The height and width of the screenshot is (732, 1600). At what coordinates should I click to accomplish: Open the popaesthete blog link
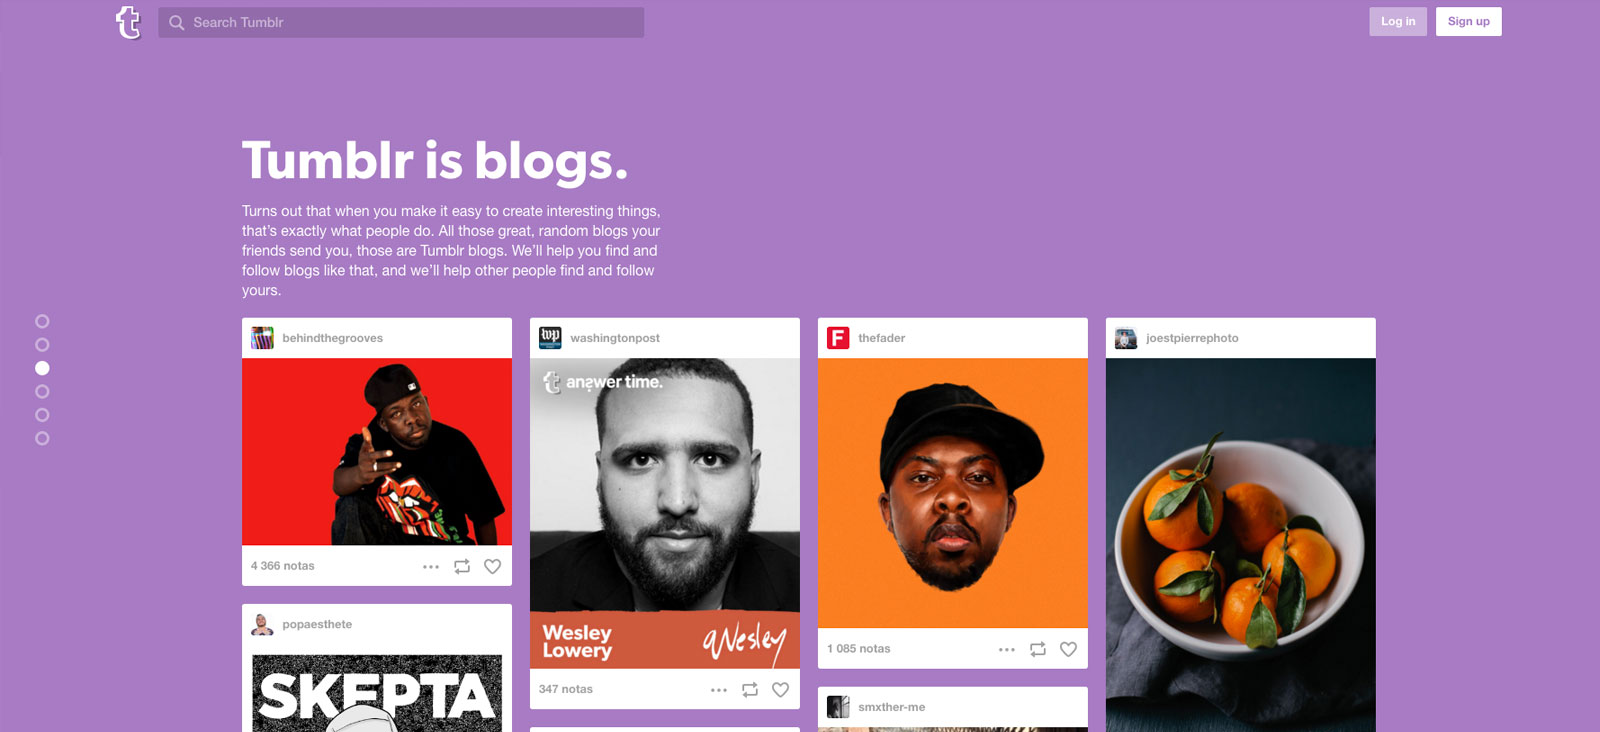[317, 624]
